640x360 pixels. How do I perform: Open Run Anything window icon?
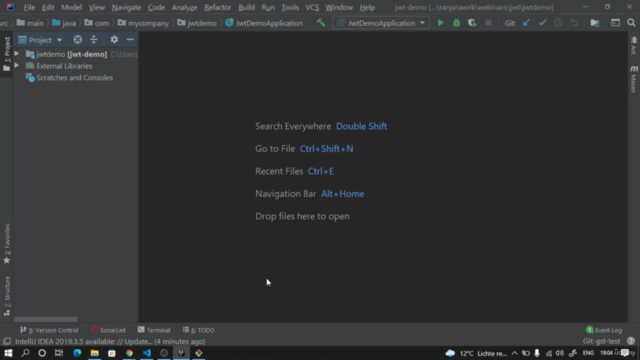coord(615,23)
